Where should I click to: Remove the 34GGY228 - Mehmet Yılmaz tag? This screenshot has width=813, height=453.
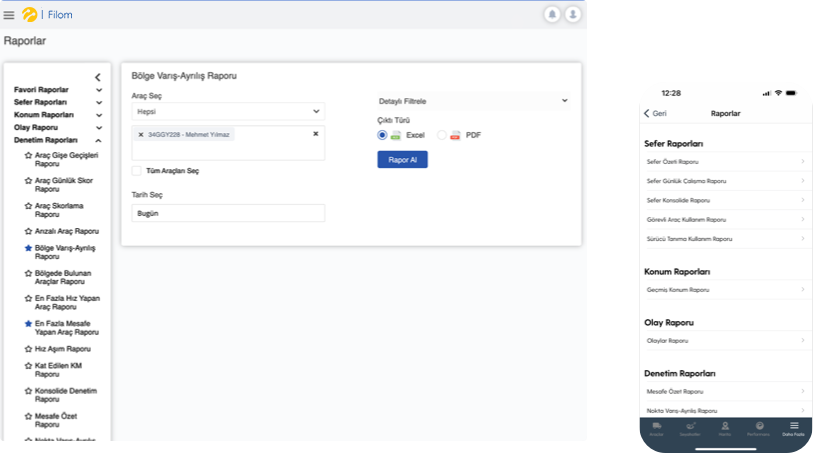click(141, 134)
